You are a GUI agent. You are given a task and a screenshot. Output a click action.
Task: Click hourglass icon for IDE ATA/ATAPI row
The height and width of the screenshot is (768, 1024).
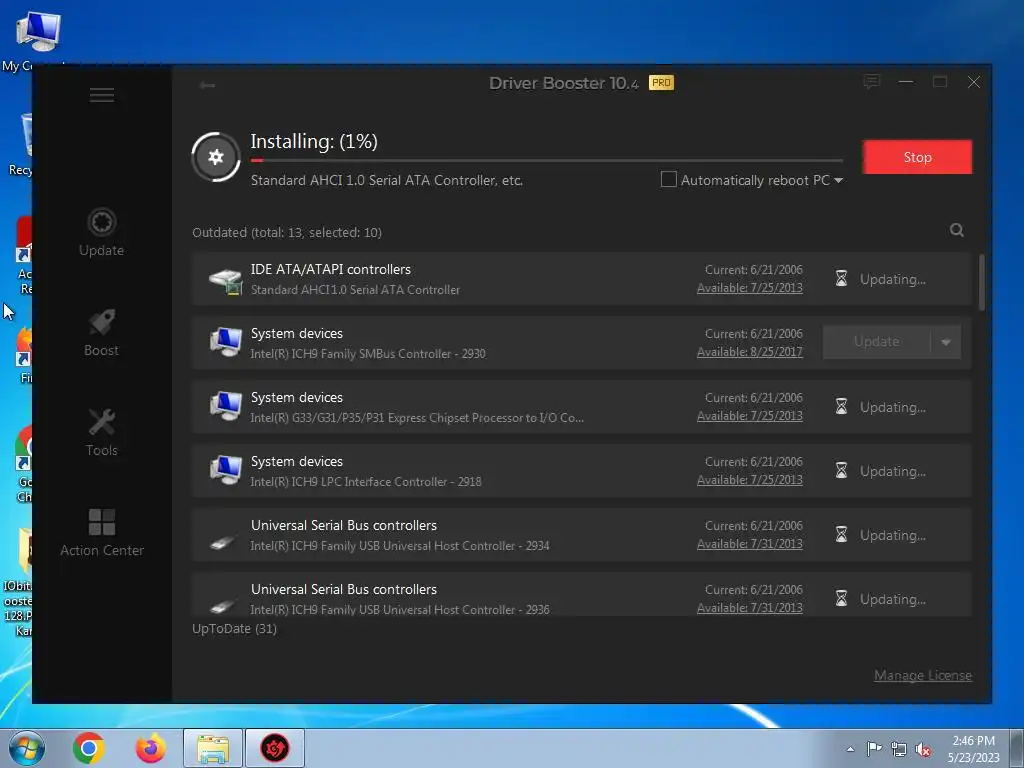[842, 279]
